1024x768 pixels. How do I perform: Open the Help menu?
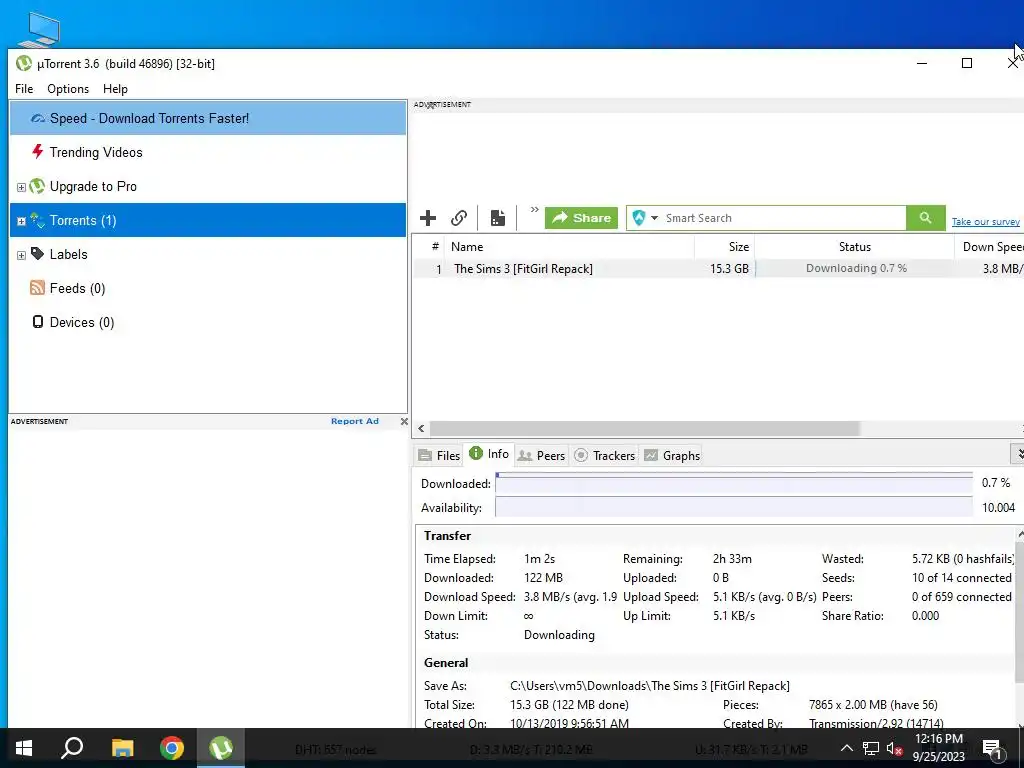click(115, 89)
